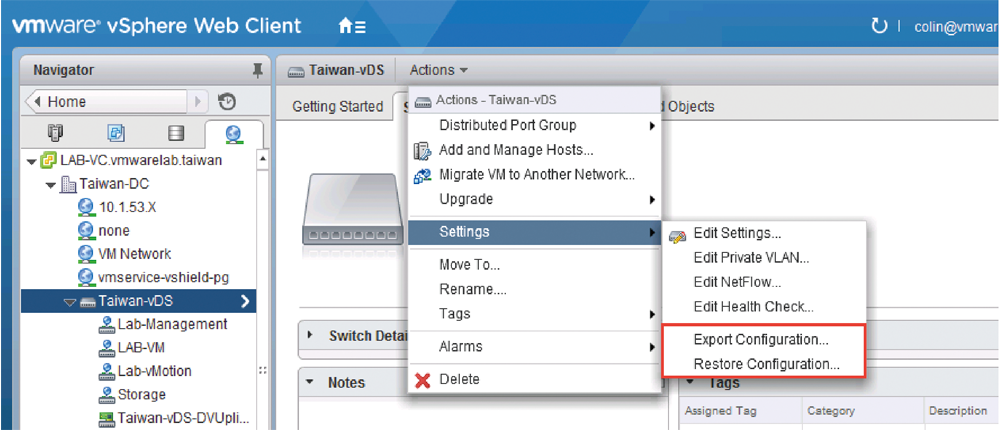Open the Actions dropdown menu
The image size is (999, 430).
pyautogui.click(x=439, y=70)
